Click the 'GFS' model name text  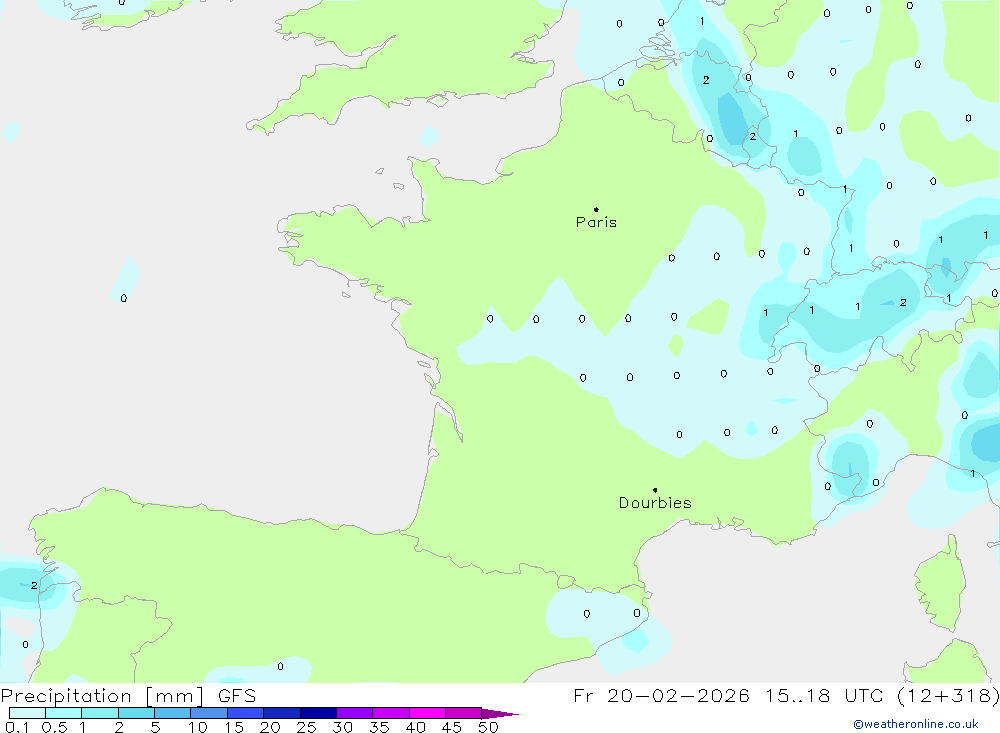point(237,696)
